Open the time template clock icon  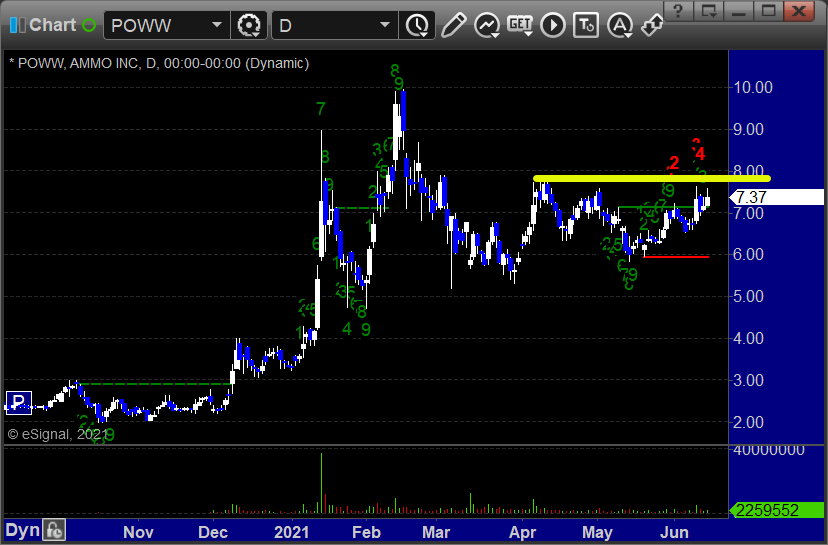coord(418,25)
